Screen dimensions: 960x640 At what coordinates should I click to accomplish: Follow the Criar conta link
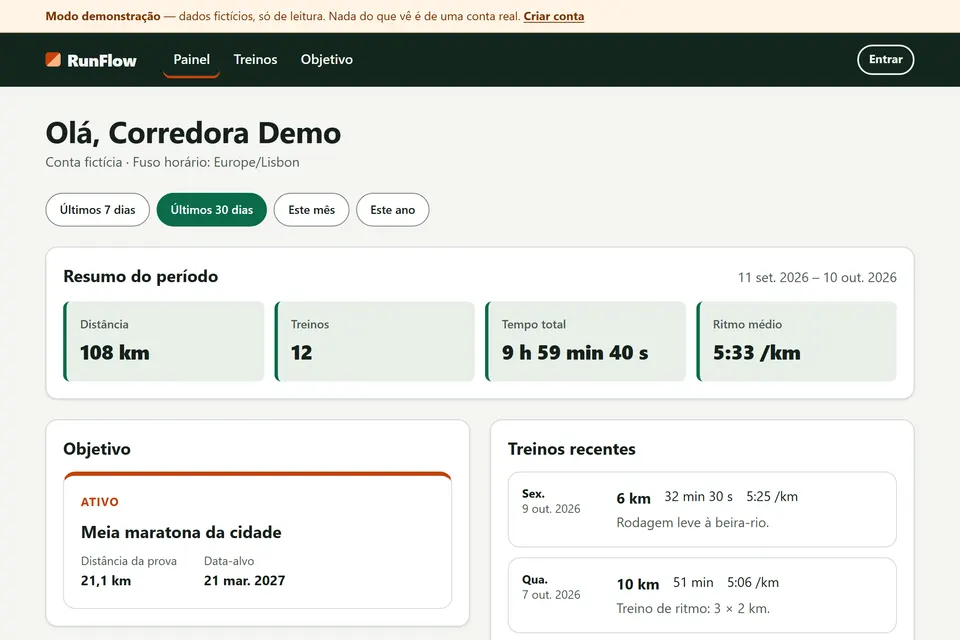[553, 17]
